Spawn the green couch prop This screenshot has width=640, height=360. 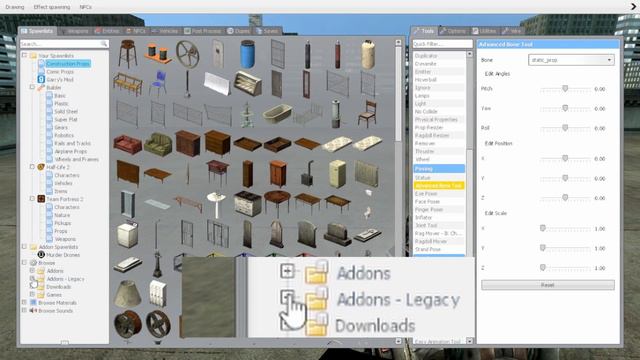pyautogui.click(x=158, y=144)
